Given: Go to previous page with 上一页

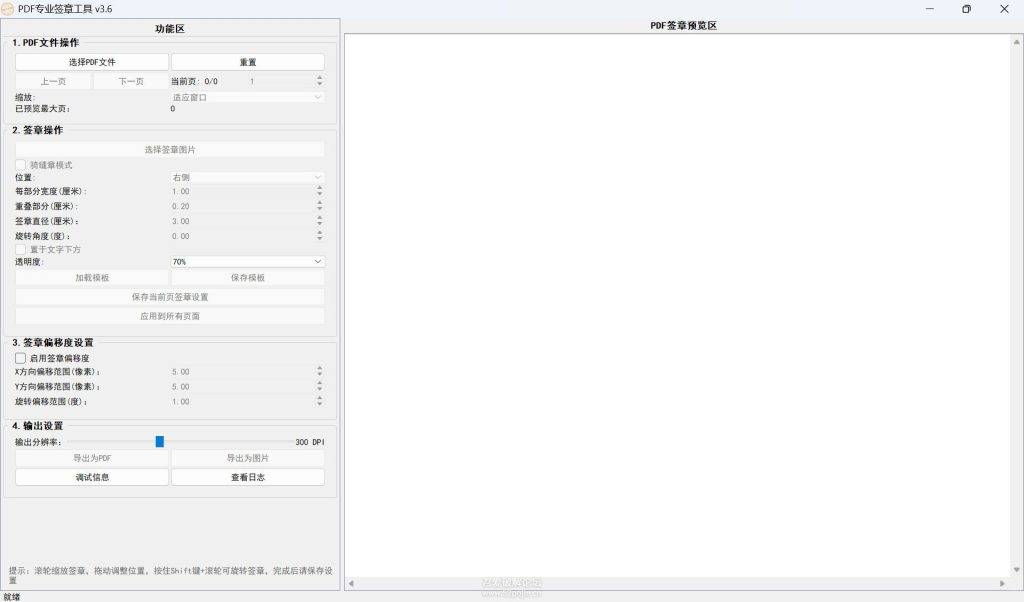Looking at the screenshot, I should tap(52, 80).
